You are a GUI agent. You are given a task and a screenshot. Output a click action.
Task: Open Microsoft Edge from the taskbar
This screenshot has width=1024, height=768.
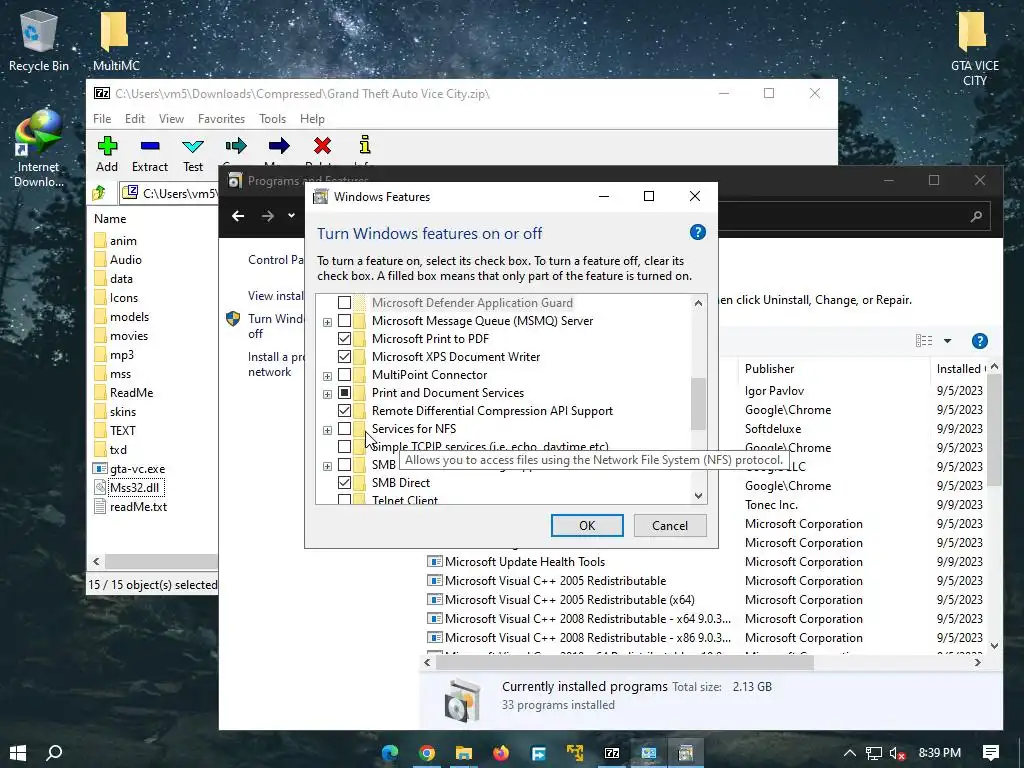coord(390,753)
